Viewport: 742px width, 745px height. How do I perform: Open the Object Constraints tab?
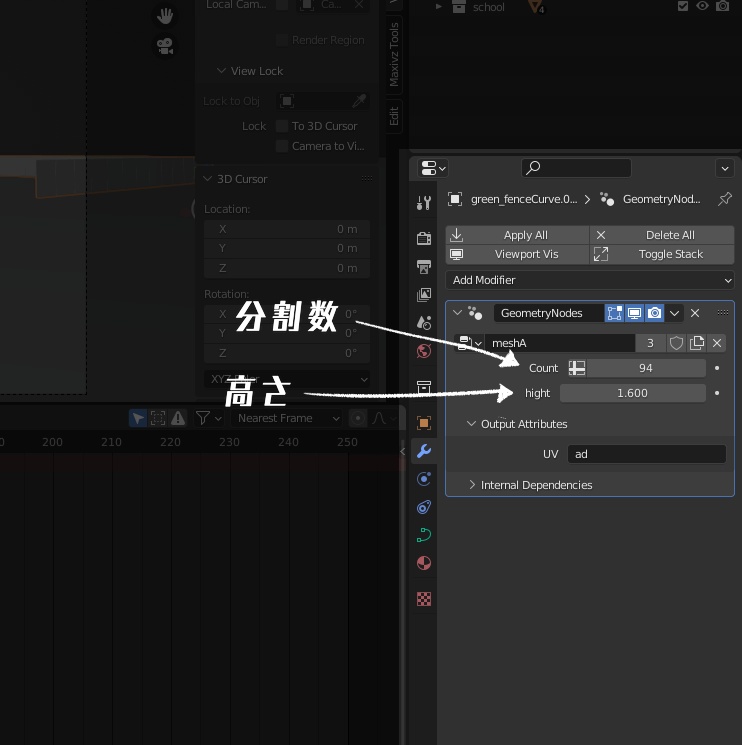pyautogui.click(x=424, y=507)
